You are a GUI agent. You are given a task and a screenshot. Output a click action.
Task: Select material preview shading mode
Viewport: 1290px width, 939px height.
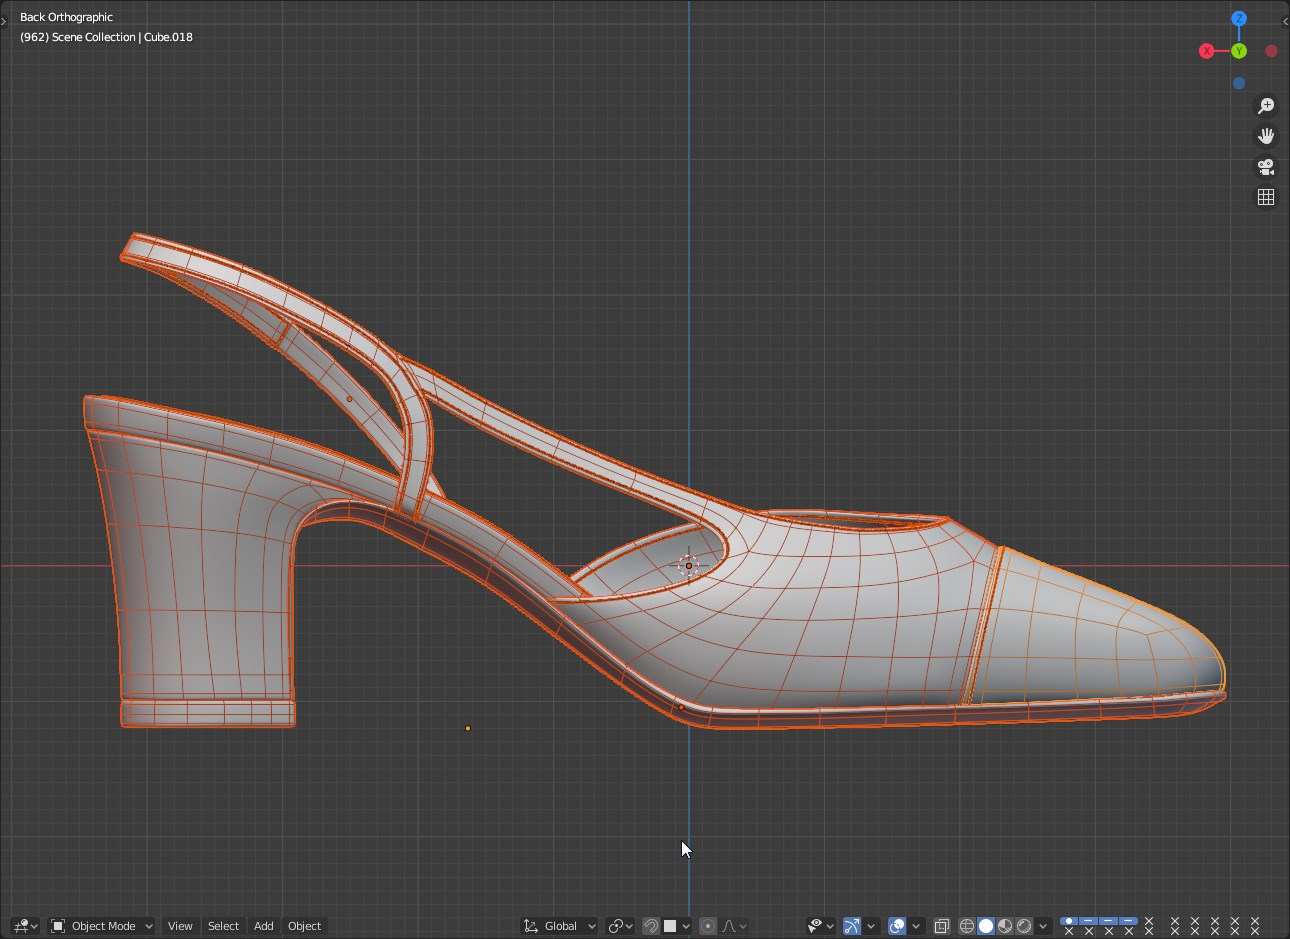(x=1005, y=926)
